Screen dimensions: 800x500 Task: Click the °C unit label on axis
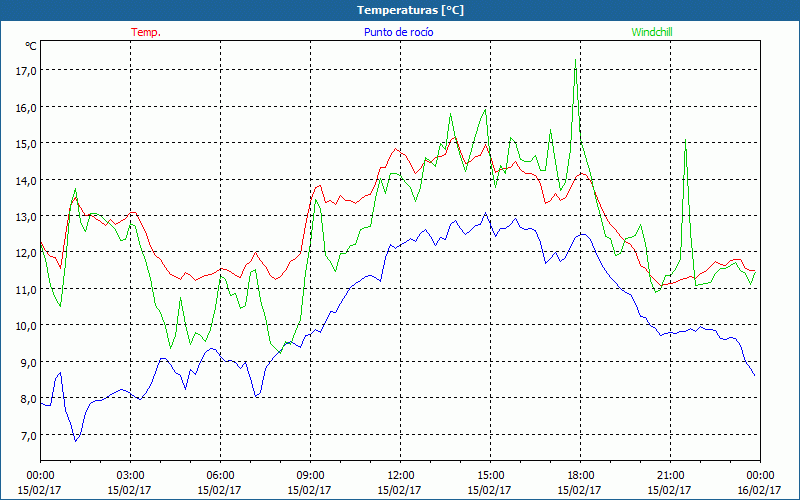31,46
